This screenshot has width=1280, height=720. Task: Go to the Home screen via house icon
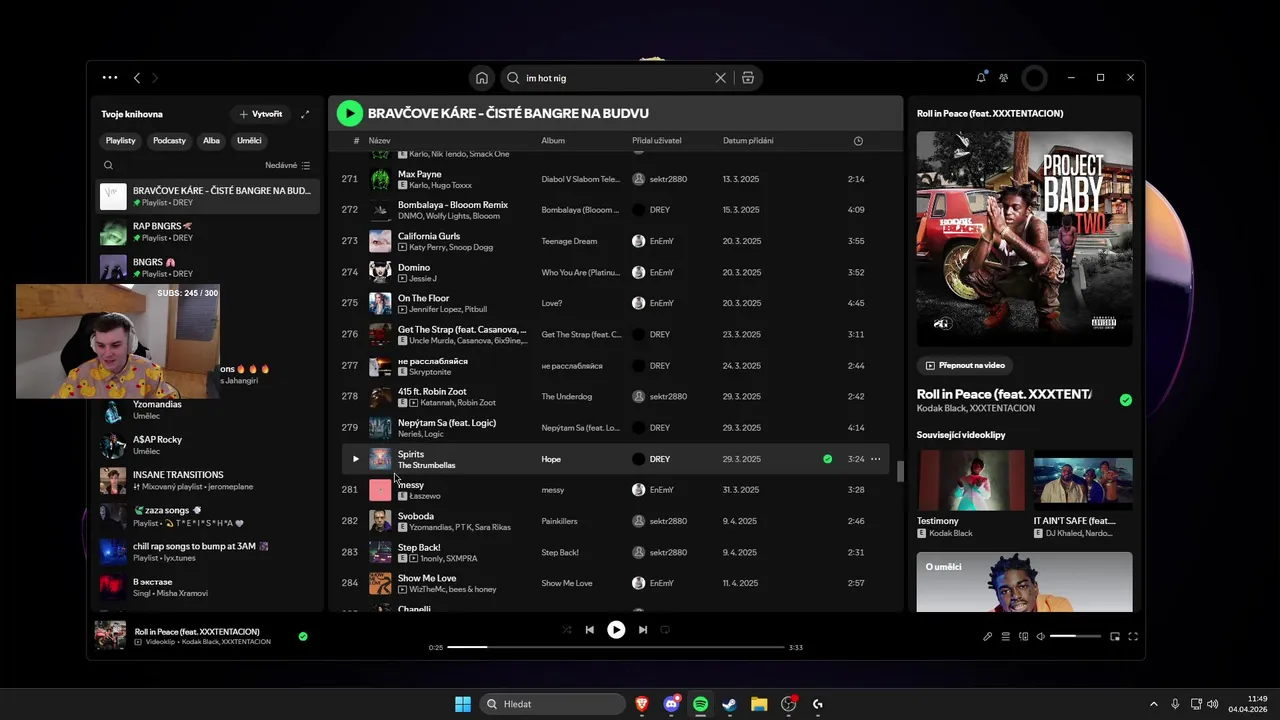tap(482, 78)
